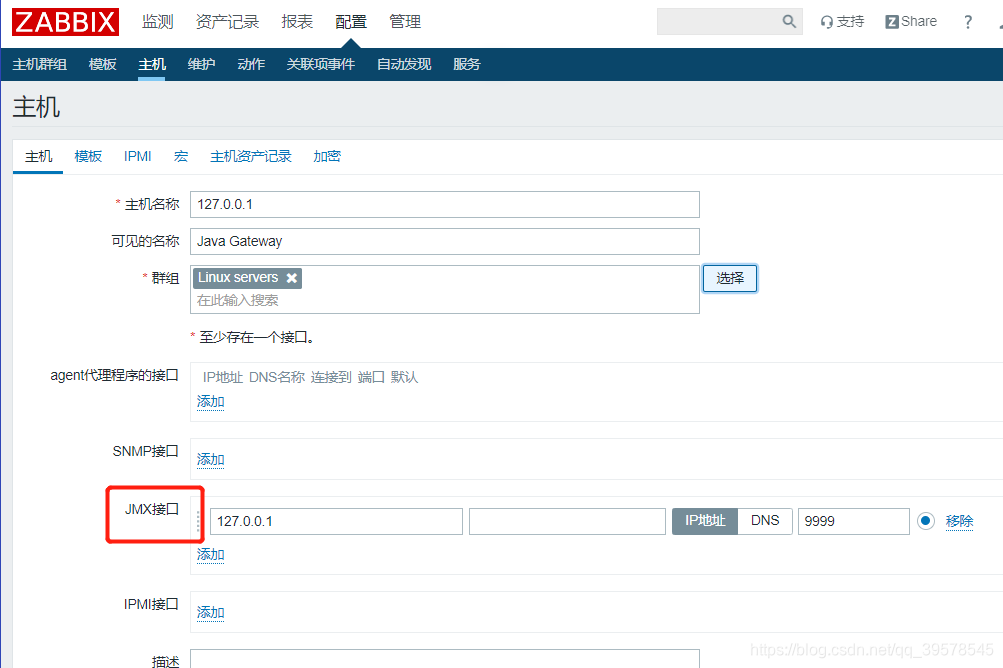Open help via question mark icon
The height and width of the screenshot is (668, 1003).
(x=968, y=22)
